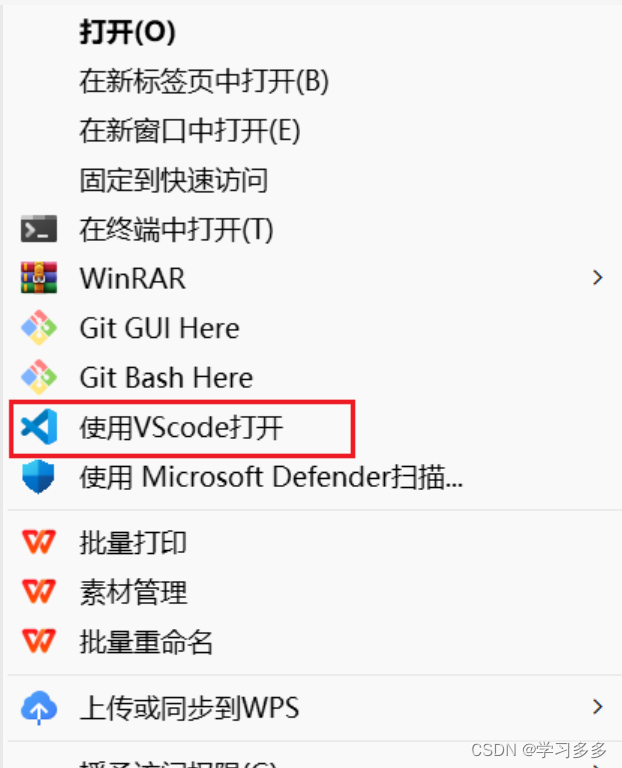Click the WPS icon next to 批量打印

point(39,542)
